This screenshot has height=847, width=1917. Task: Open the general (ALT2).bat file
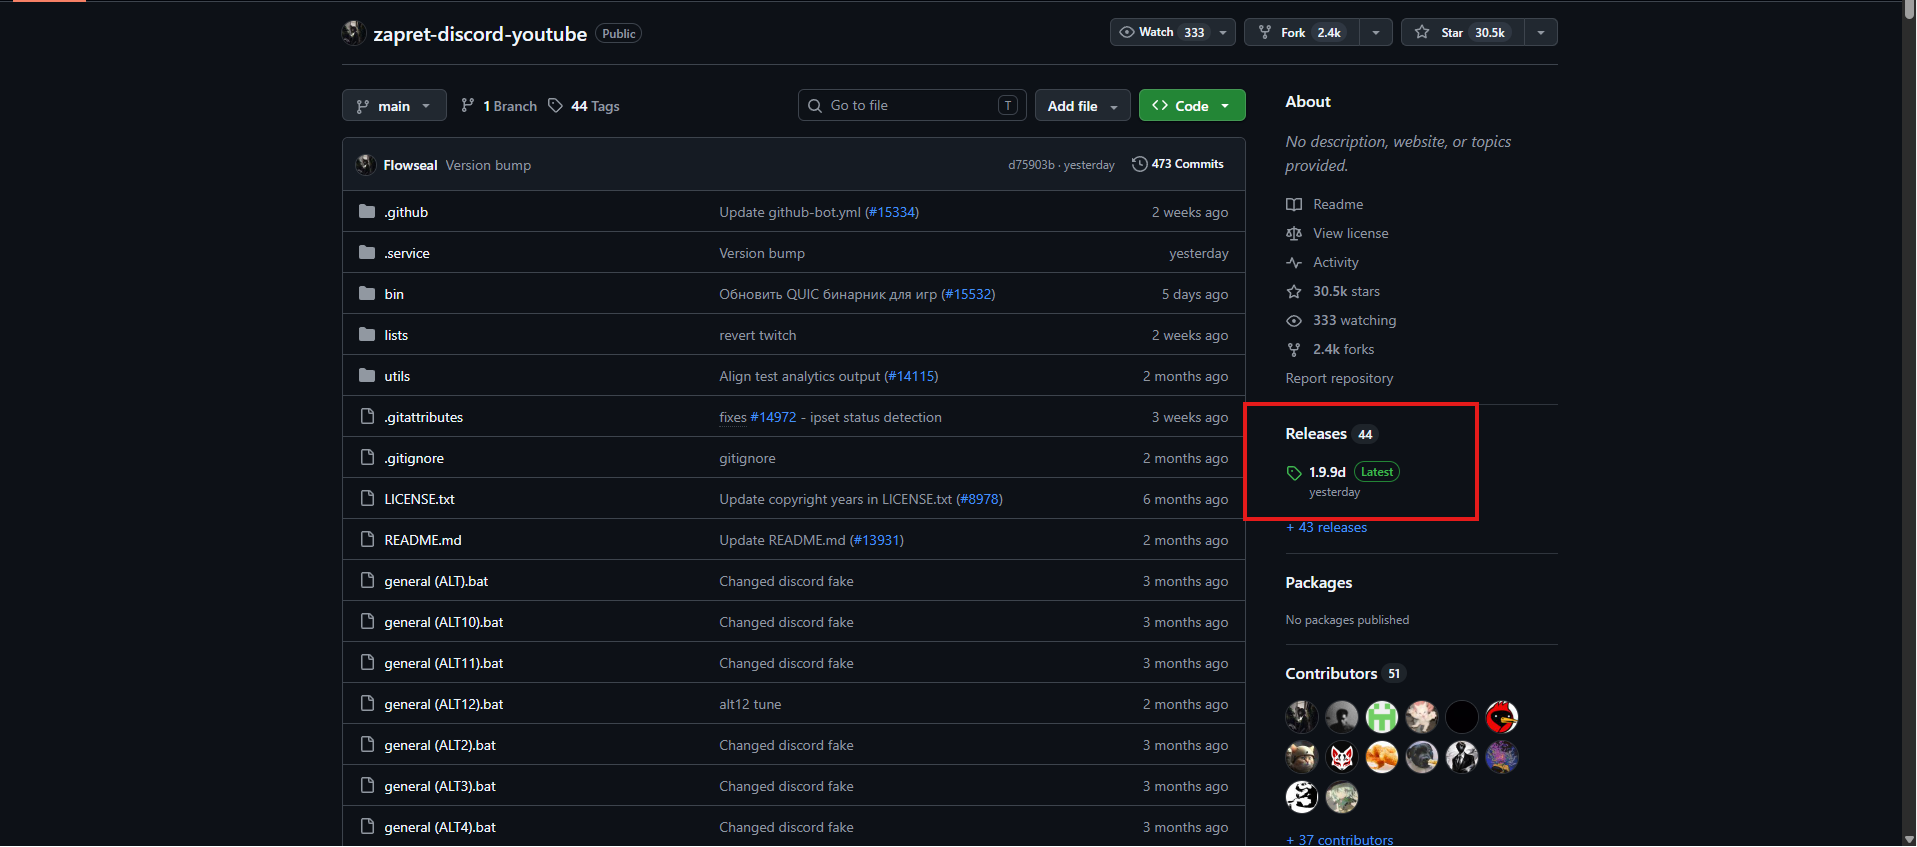[x=440, y=745]
